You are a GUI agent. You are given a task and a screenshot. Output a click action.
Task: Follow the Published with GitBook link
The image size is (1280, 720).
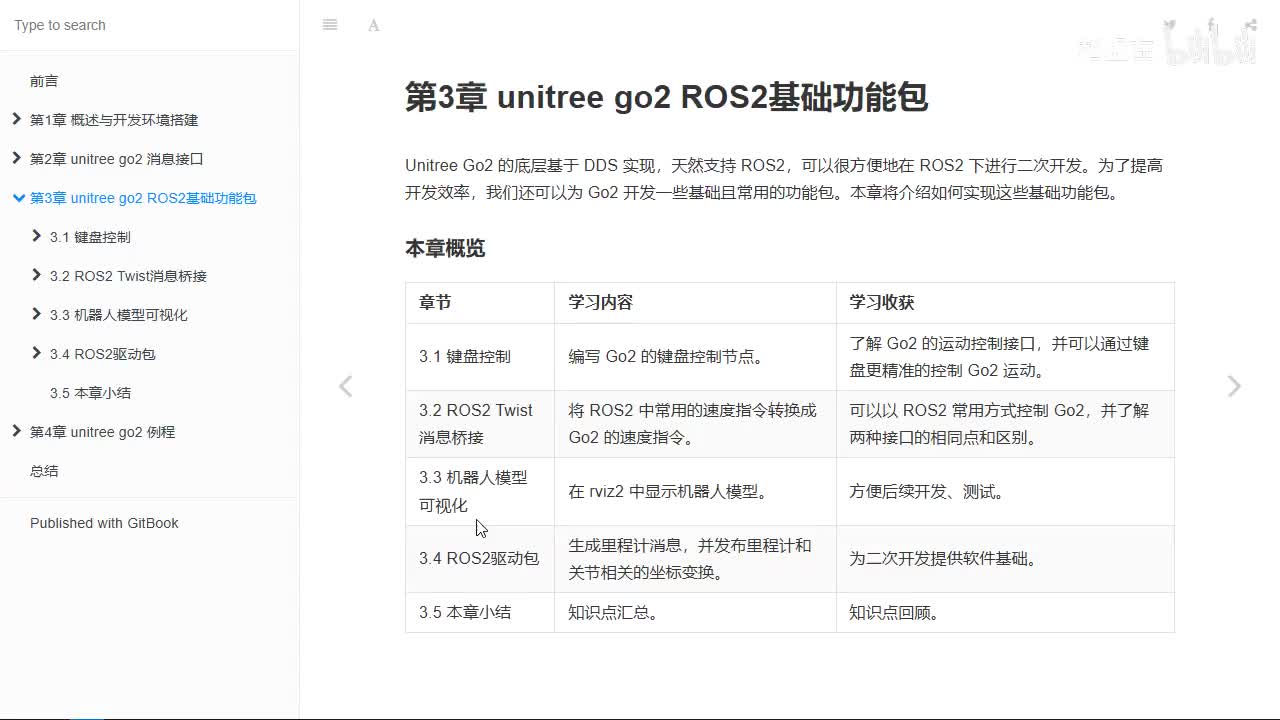pos(104,523)
